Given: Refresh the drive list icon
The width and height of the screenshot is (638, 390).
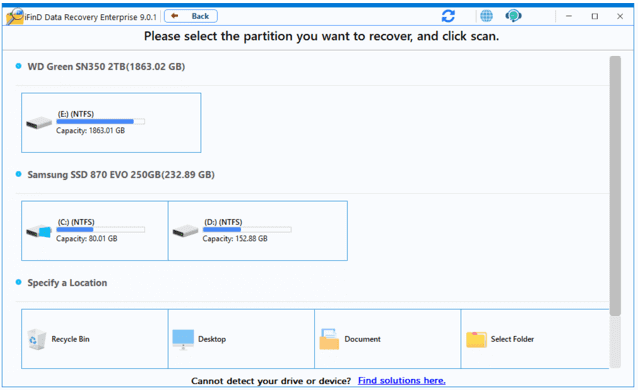Looking at the screenshot, I should tap(448, 16).
